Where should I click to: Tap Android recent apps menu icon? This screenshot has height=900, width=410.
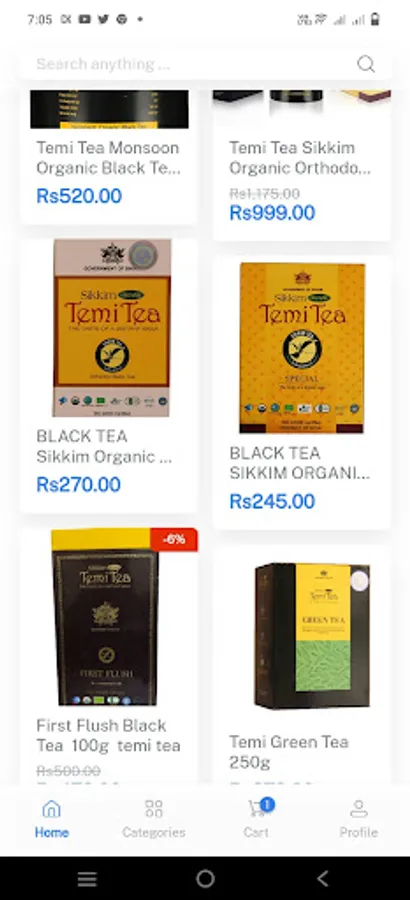coord(87,878)
